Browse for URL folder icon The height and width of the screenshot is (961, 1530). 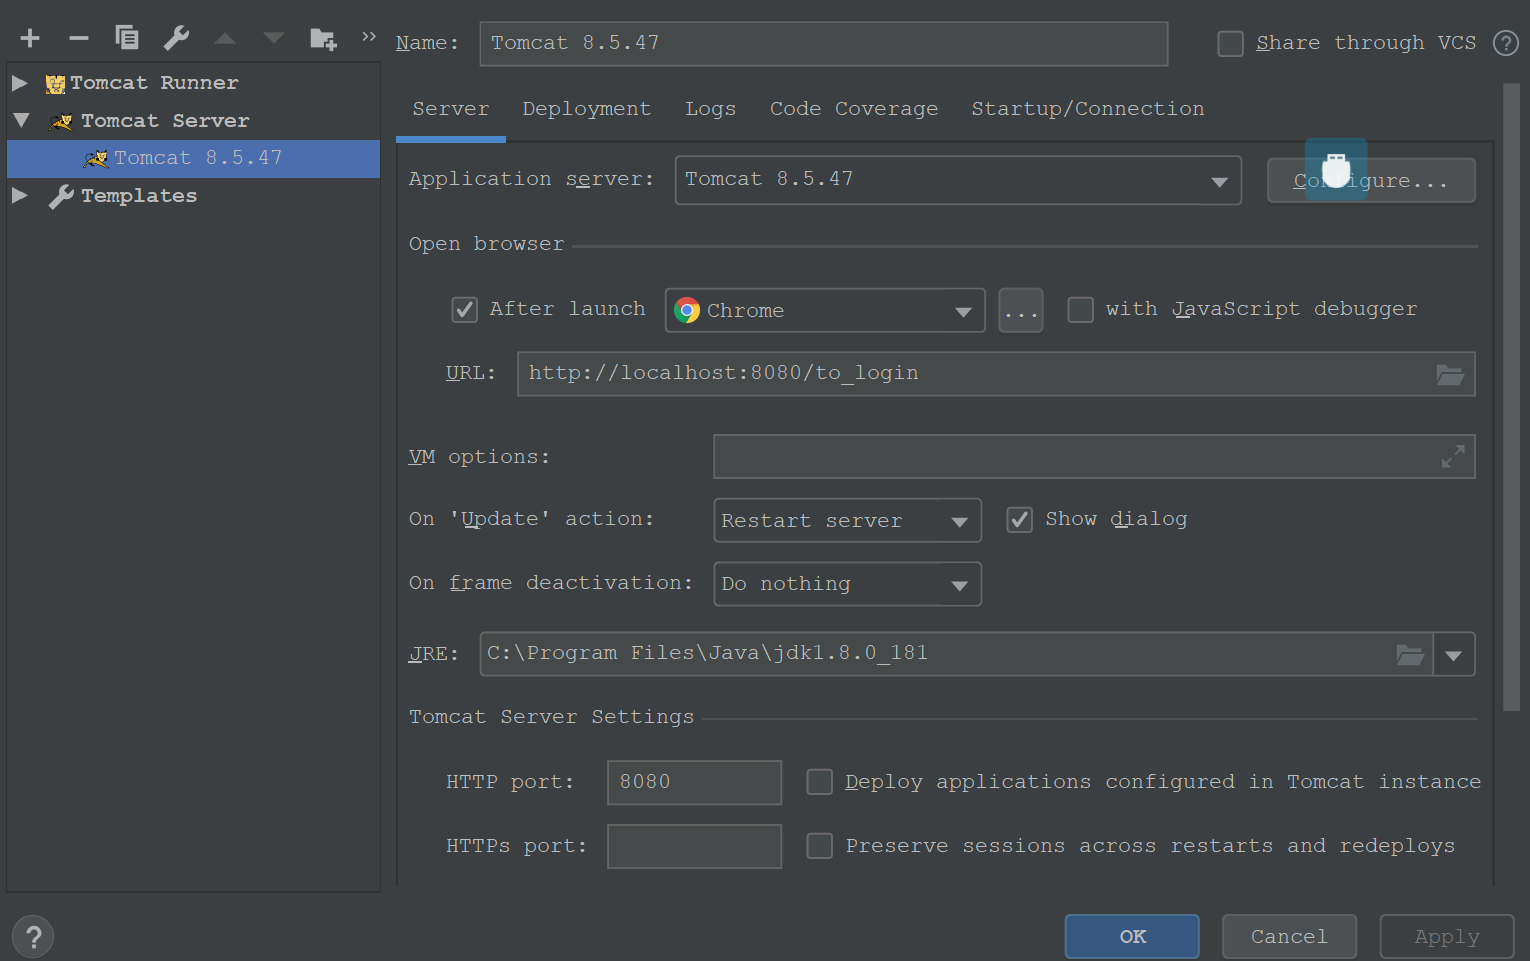coord(1450,375)
